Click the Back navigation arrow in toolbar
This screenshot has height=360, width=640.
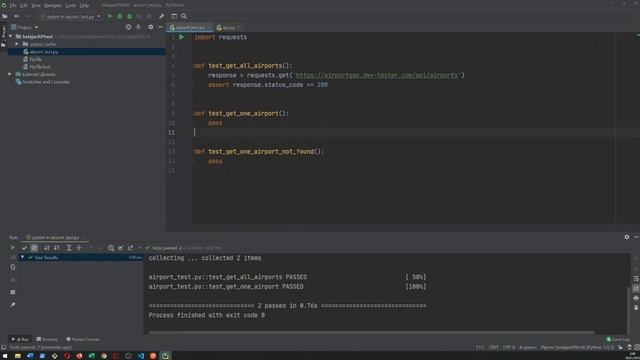(x=17, y=16)
